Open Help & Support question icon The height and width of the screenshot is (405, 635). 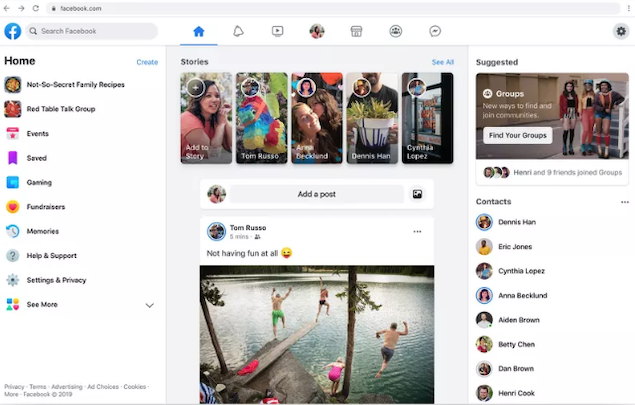[13, 256]
